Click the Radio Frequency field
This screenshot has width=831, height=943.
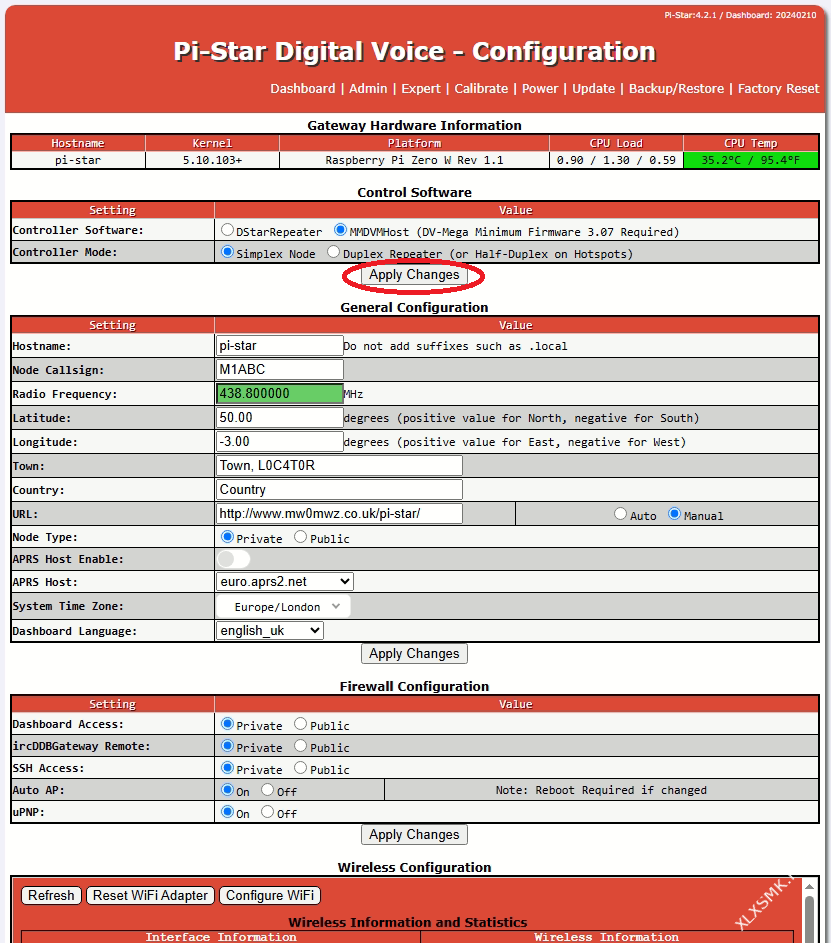click(280, 394)
